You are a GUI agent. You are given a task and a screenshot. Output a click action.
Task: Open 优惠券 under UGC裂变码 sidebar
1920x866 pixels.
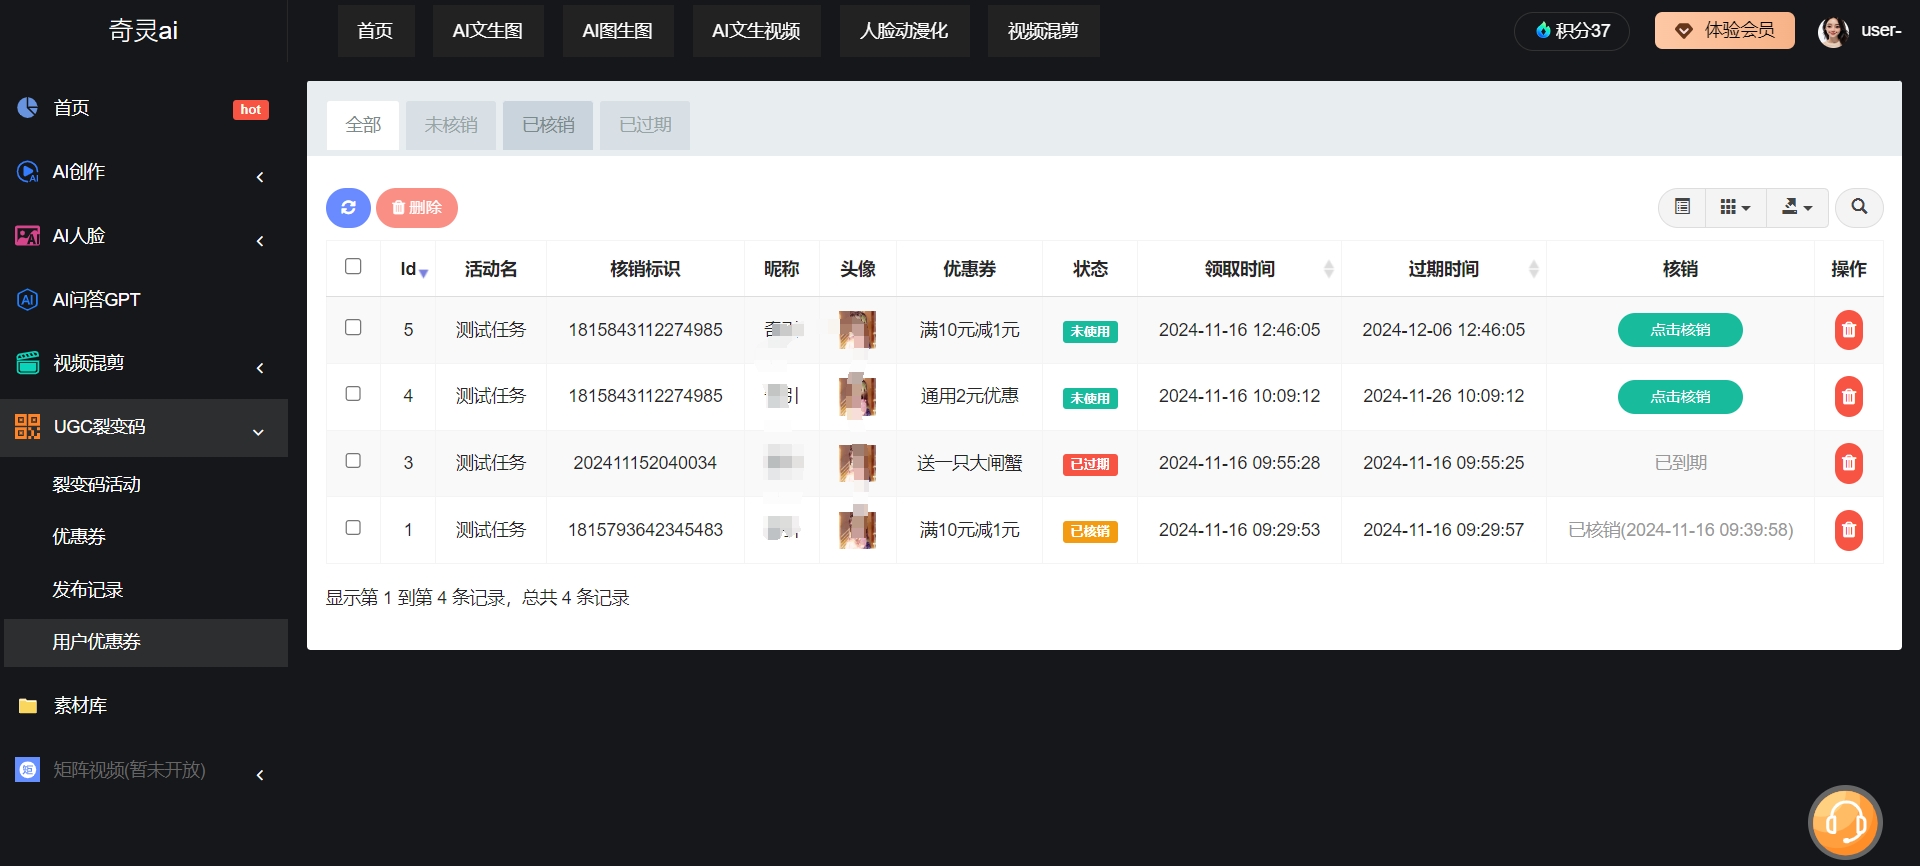(79, 537)
